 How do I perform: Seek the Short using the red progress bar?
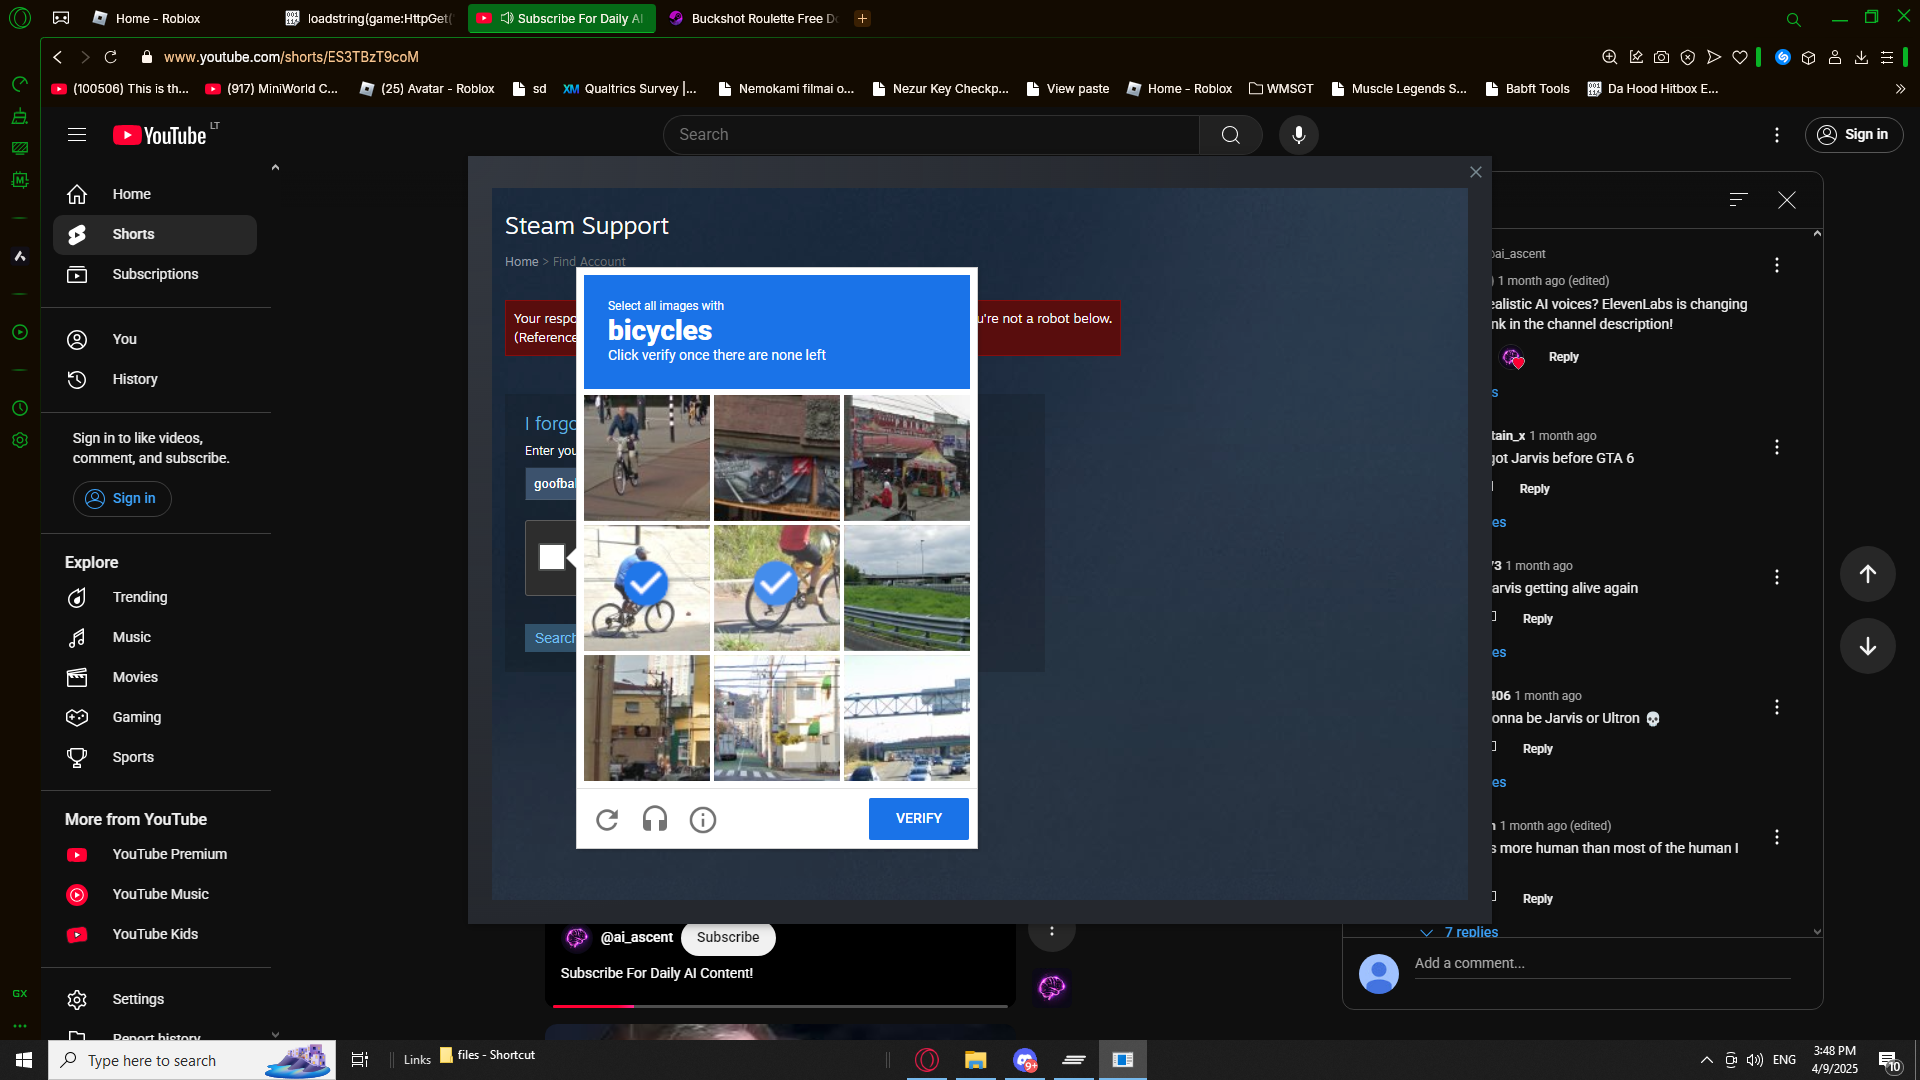(x=780, y=1006)
